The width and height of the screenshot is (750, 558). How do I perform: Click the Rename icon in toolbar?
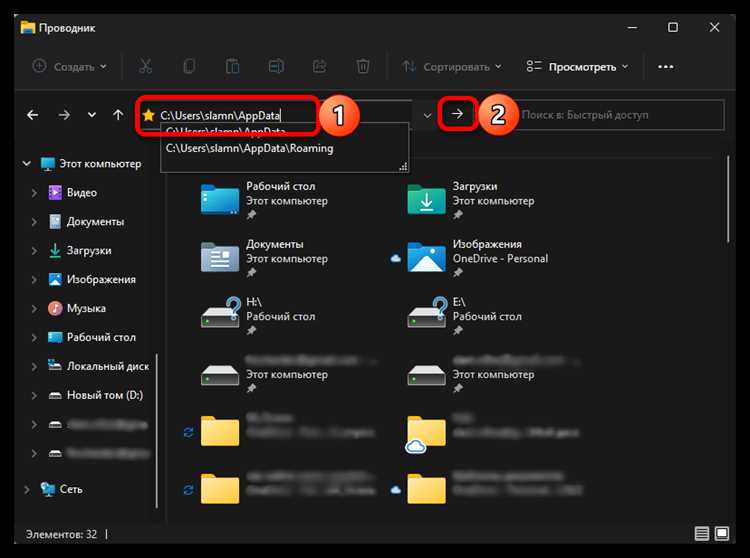[x=276, y=66]
